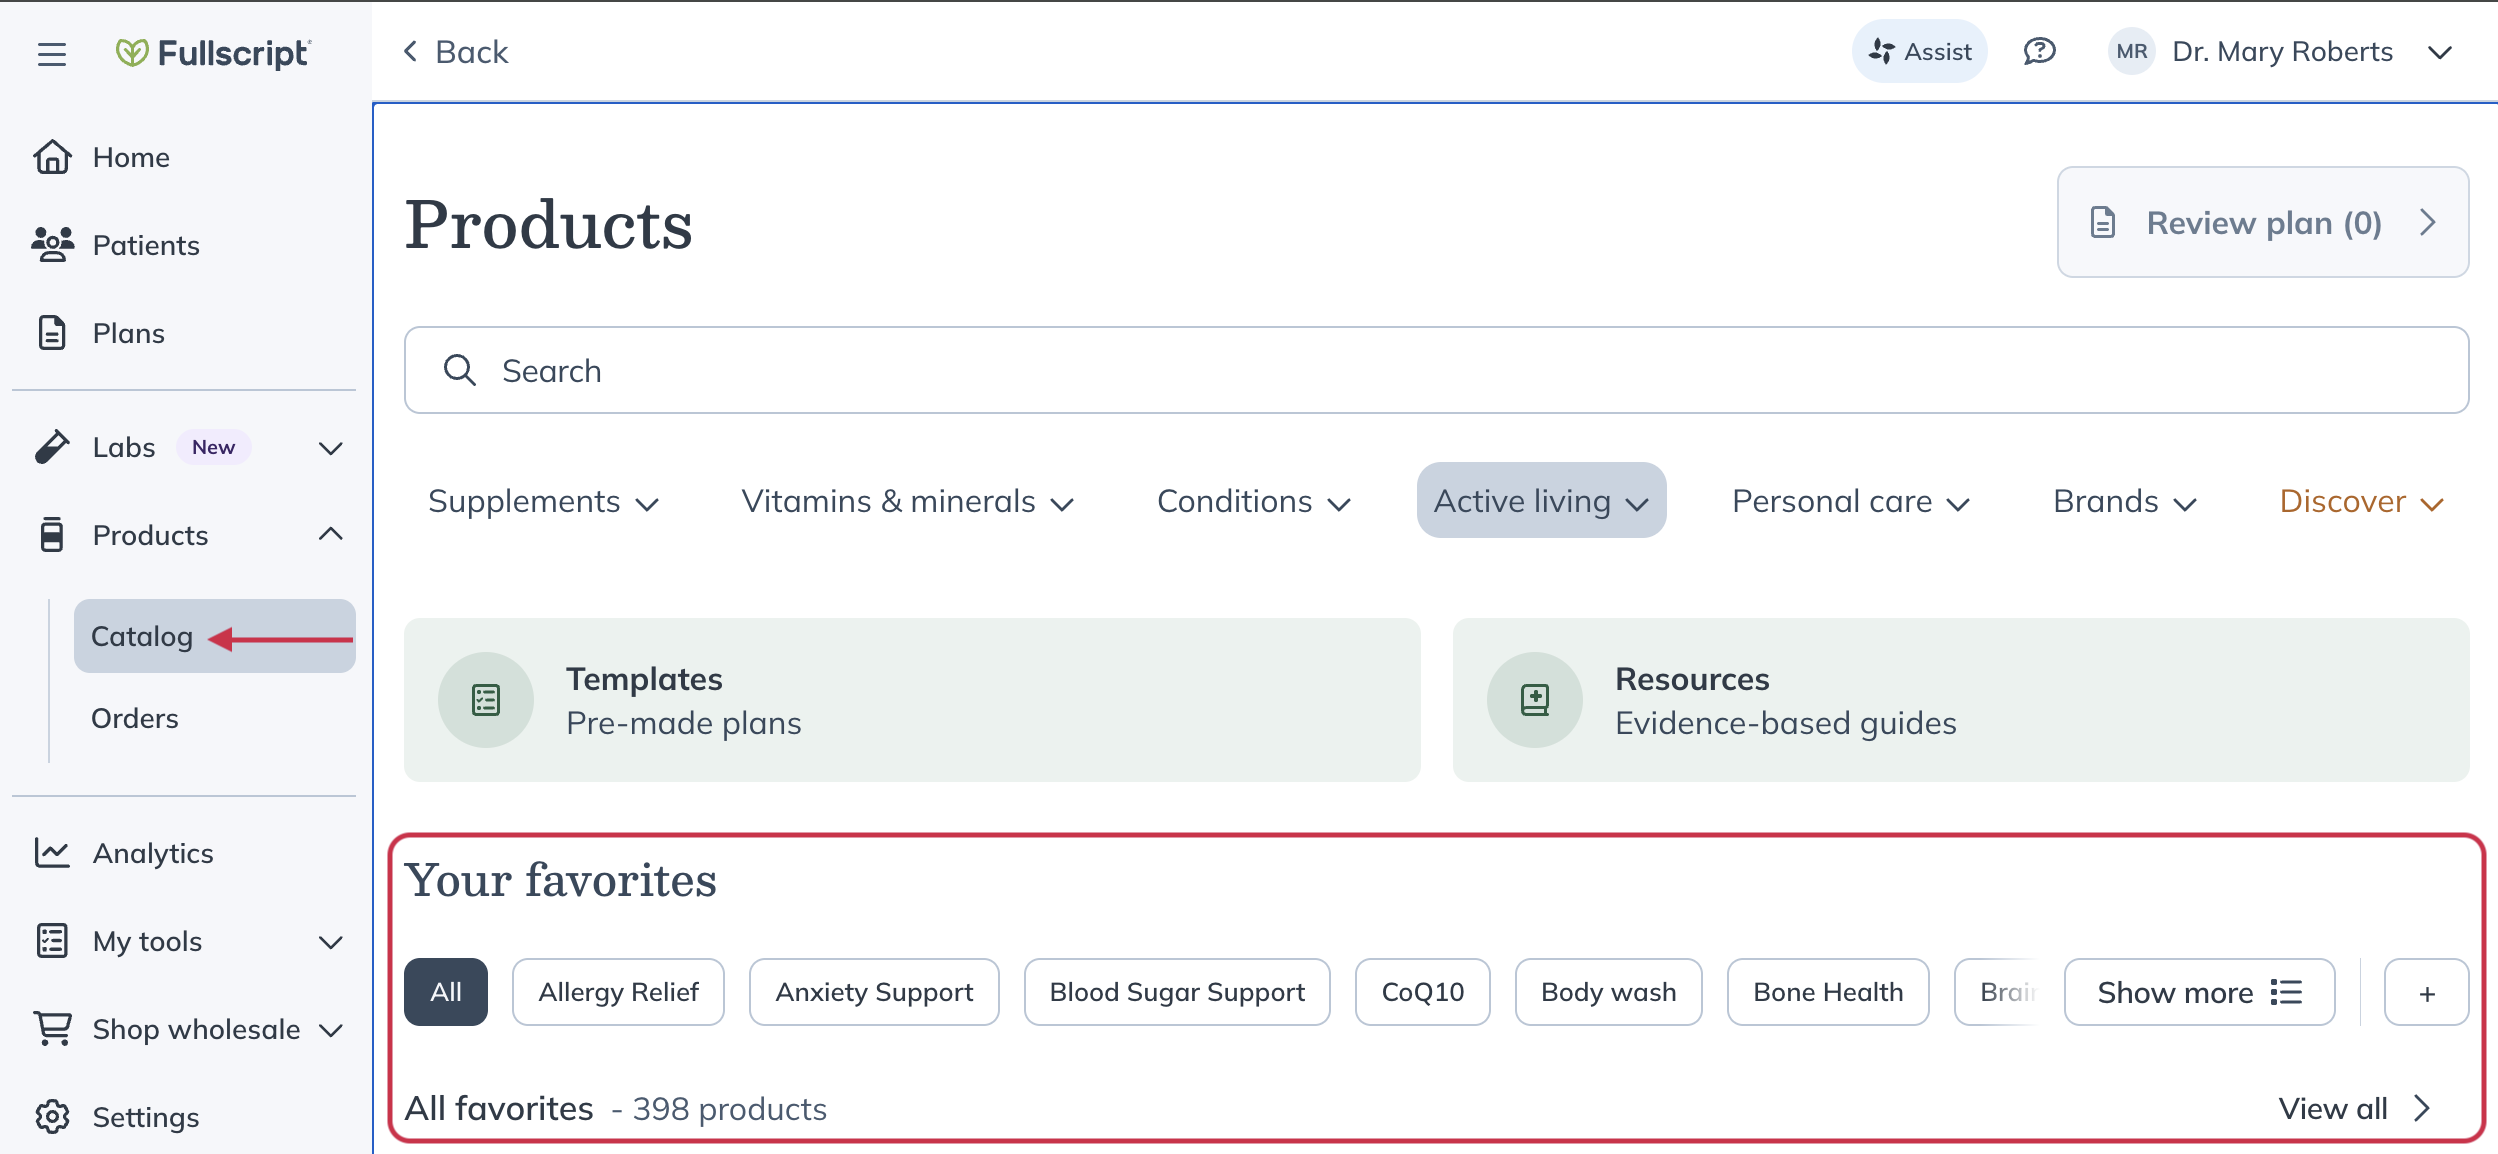Select the Allergy Relief favorites filter
The height and width of the screenshot is (1154, 2498).
618,992
